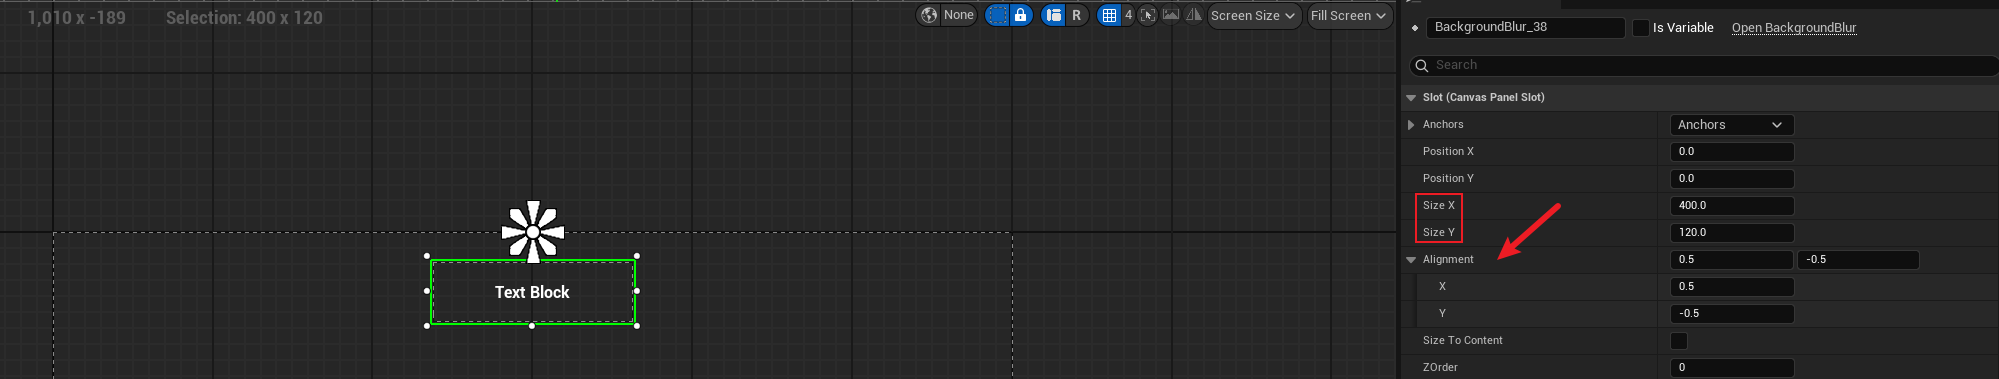Collapse the Slot (Canvas Panel Slot) section
This screenshot has height=379, width=1999.
coord(1411,98)
